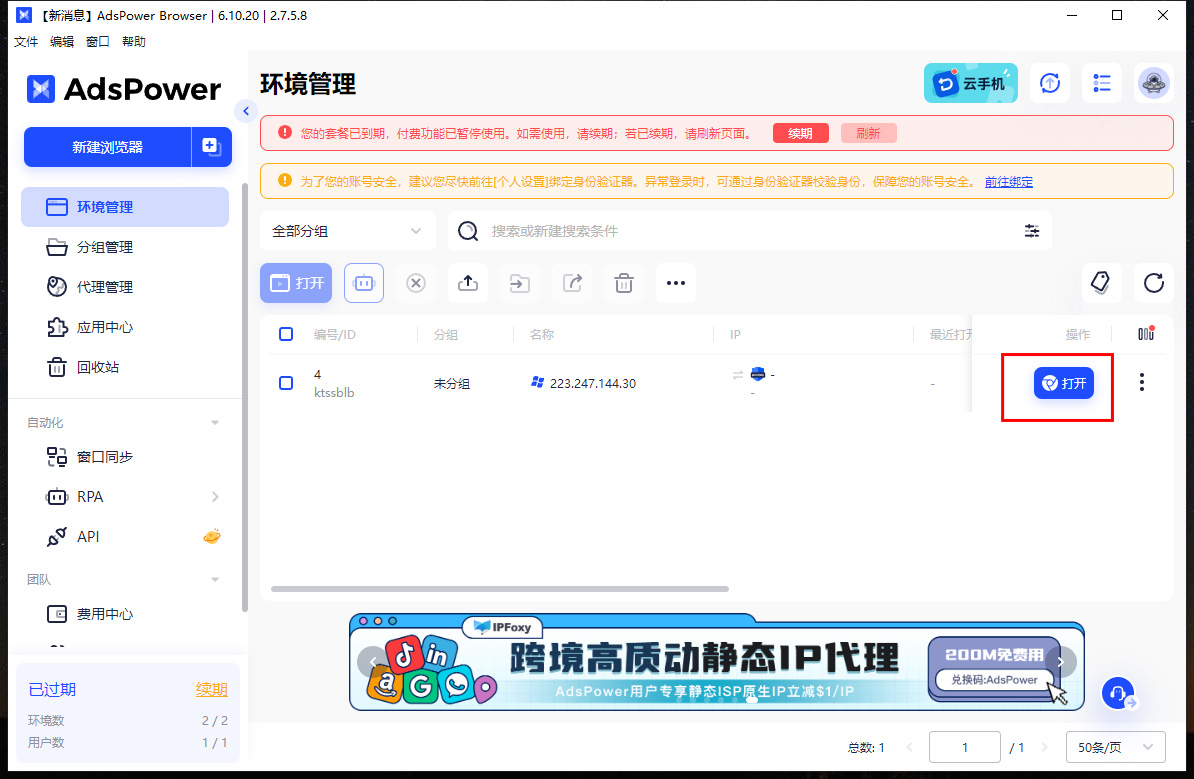Click the sidebar vertical scrollbar
1194x779 pixels.
point(244,396)
